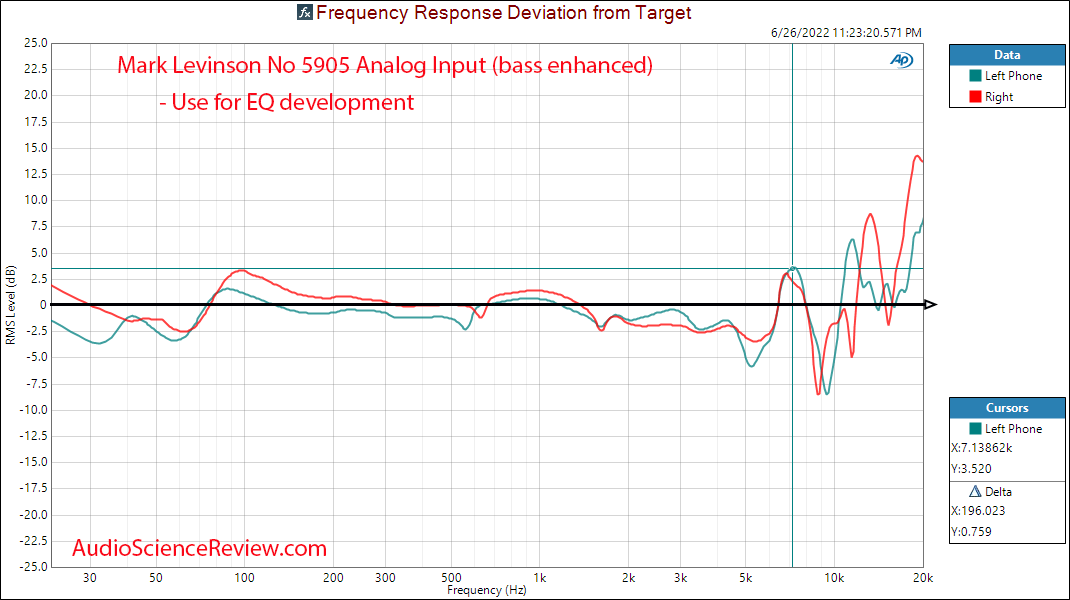The height and width of the screenshot is (600, 1070).
Task: Select the "Left Phone" label in the Data legend
Action: coord(1013,76)
